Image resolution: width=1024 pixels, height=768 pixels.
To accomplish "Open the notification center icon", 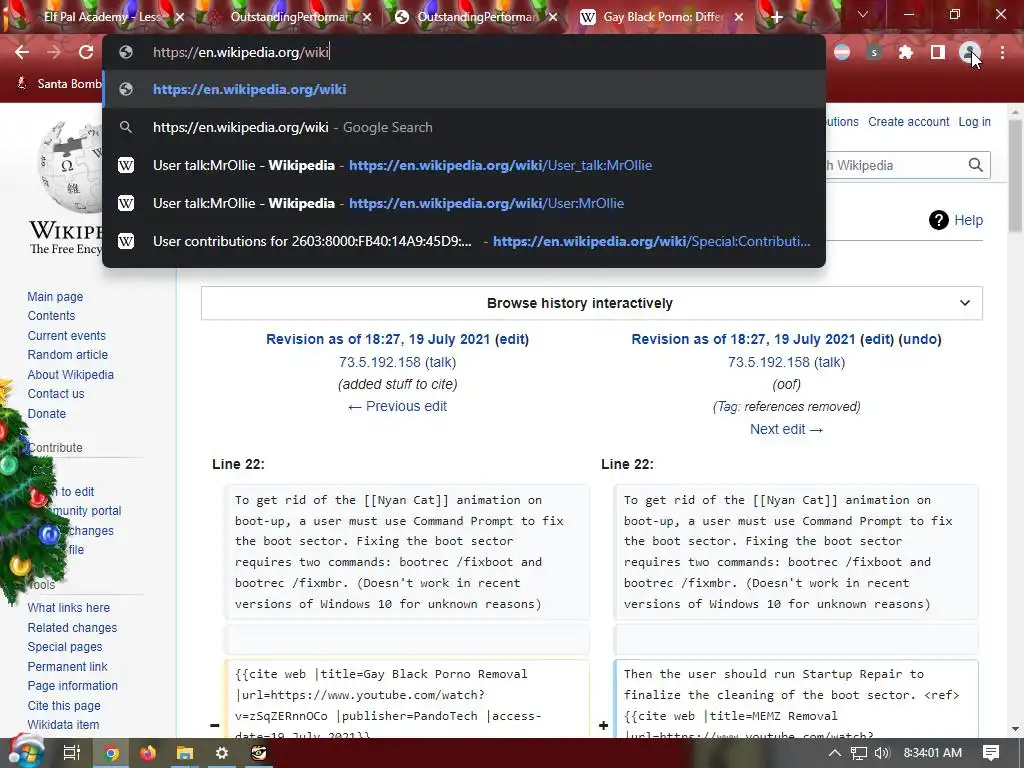I will pos(991,753).
